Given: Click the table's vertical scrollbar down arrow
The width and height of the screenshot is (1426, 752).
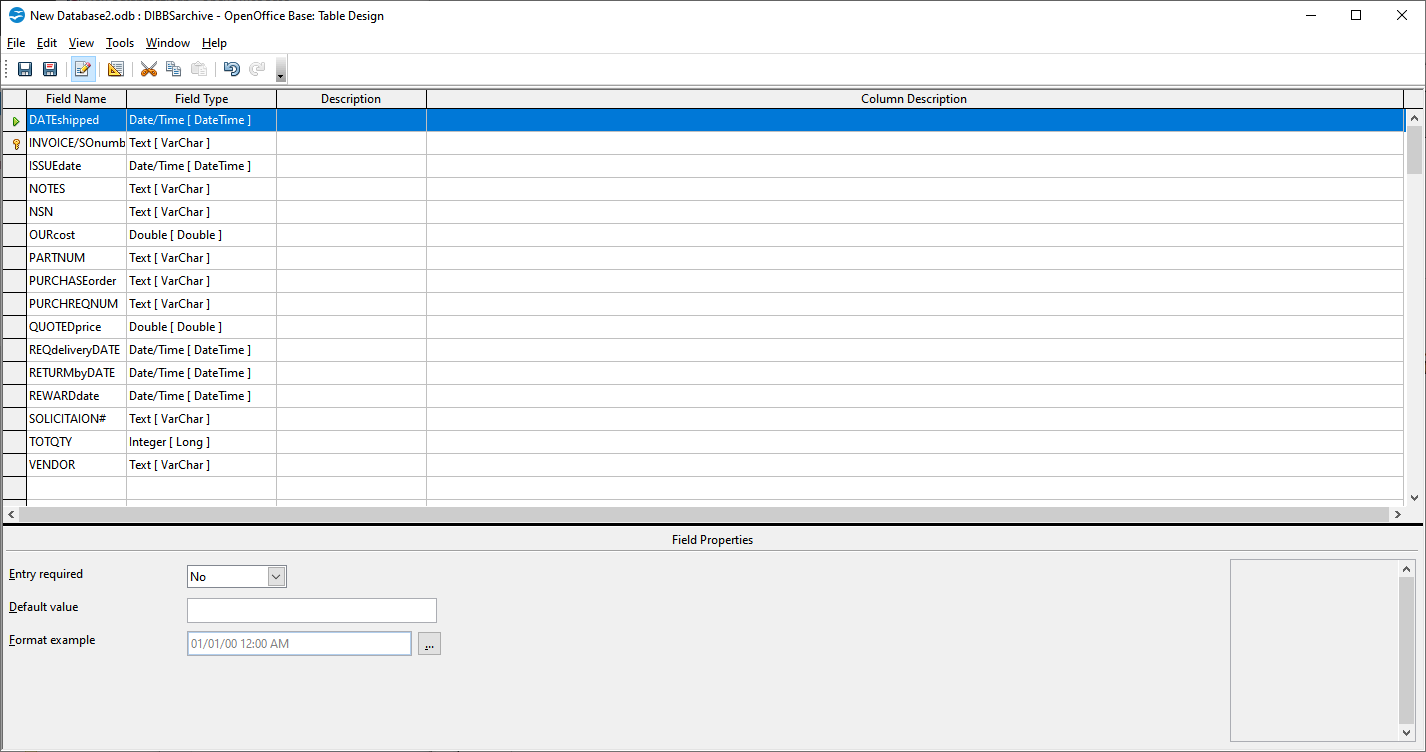Looking at the screenshot, I should (x=1414, y=497).
